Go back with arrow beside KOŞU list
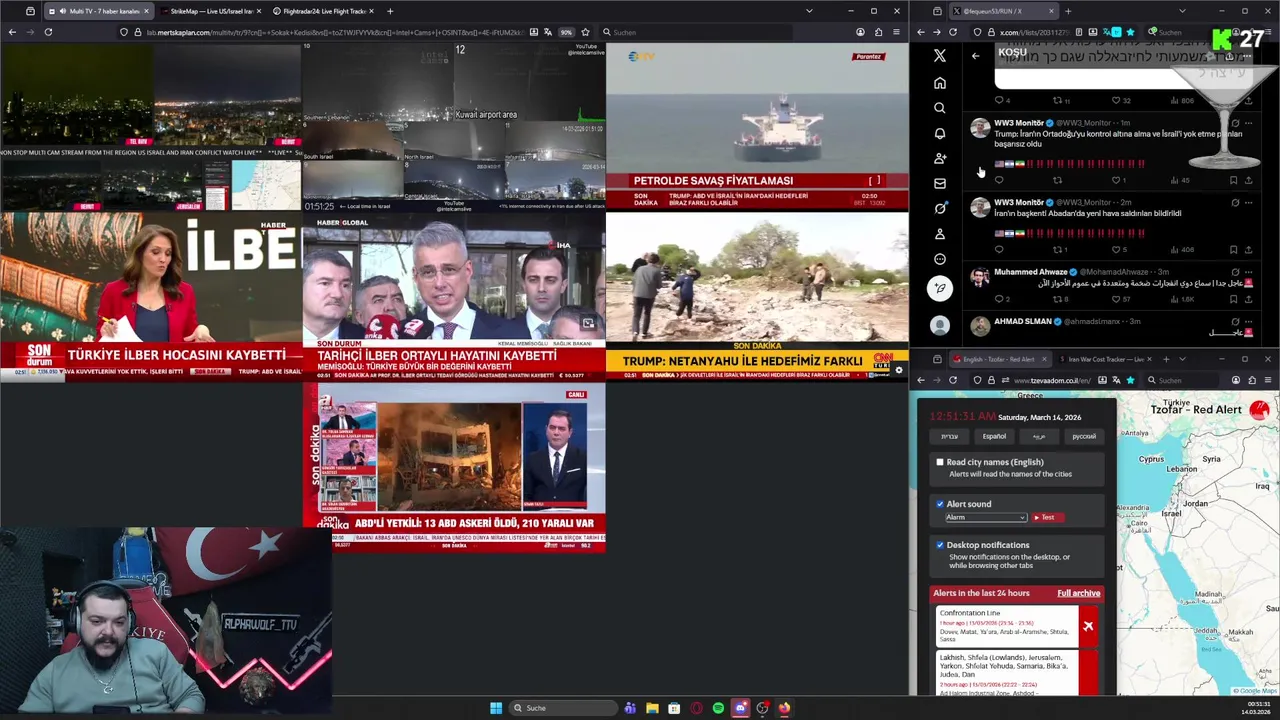 point(975,56)
